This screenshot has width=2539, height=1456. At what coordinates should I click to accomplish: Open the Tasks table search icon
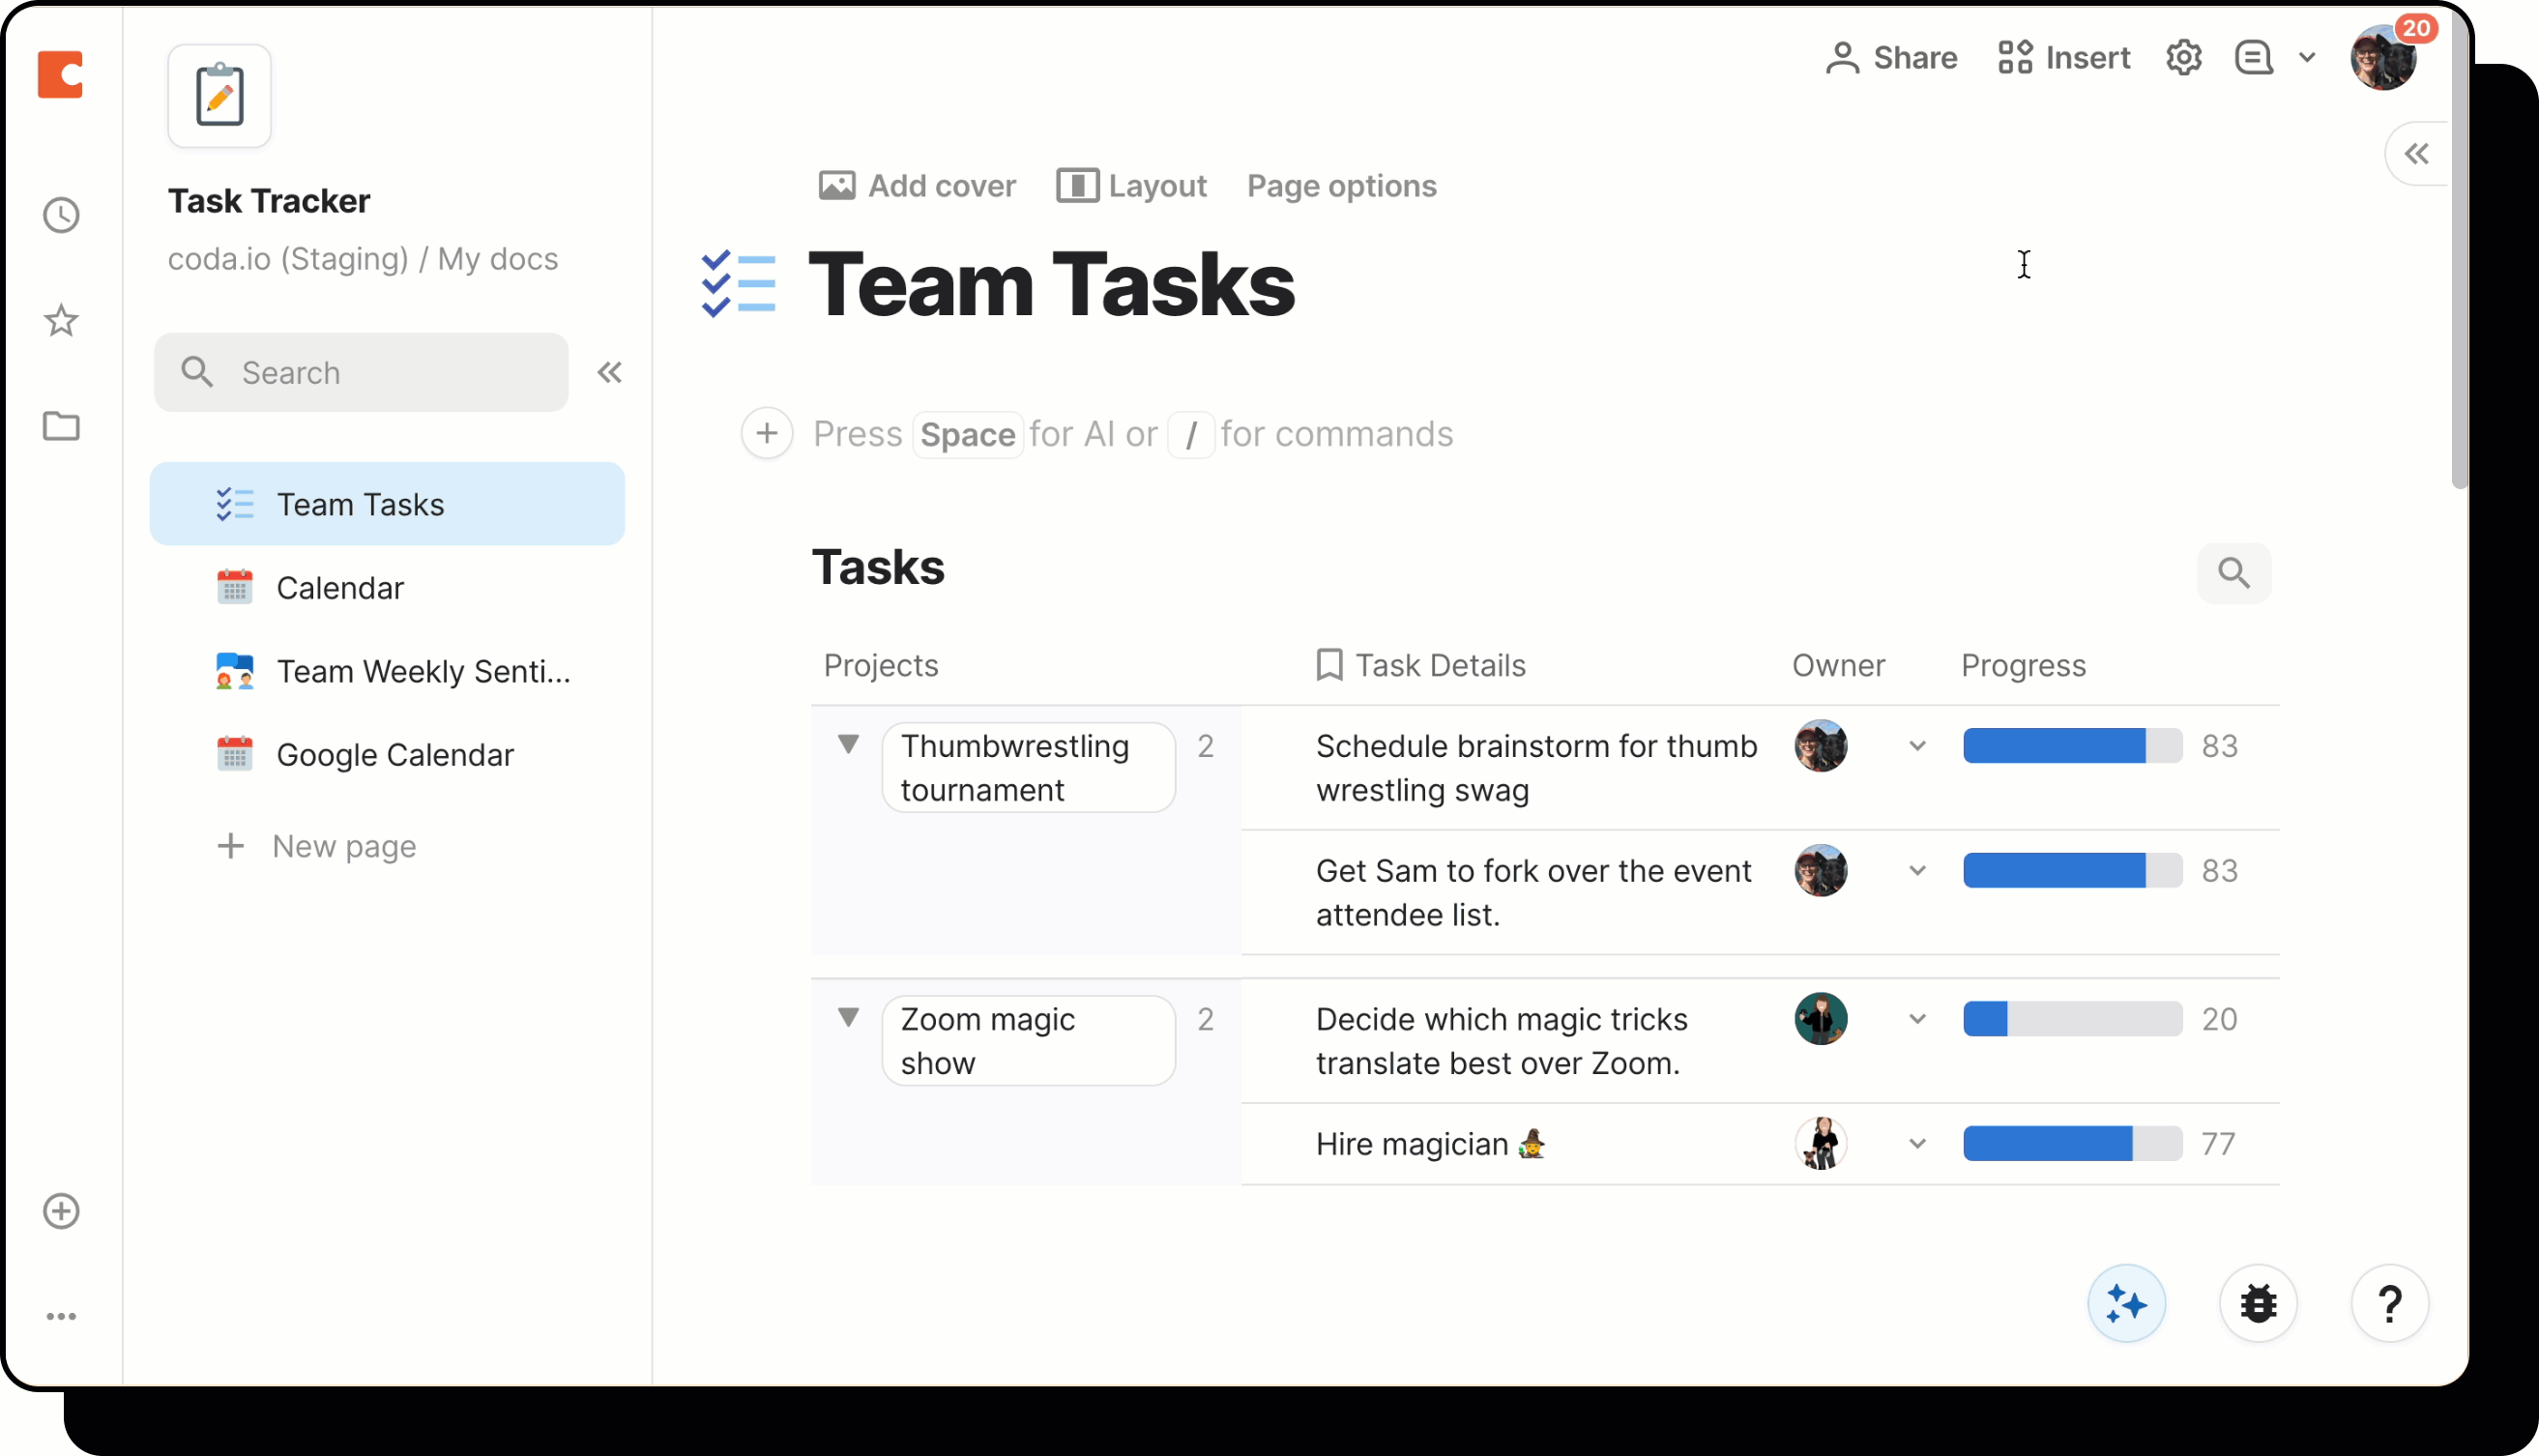pos(2233,573)
